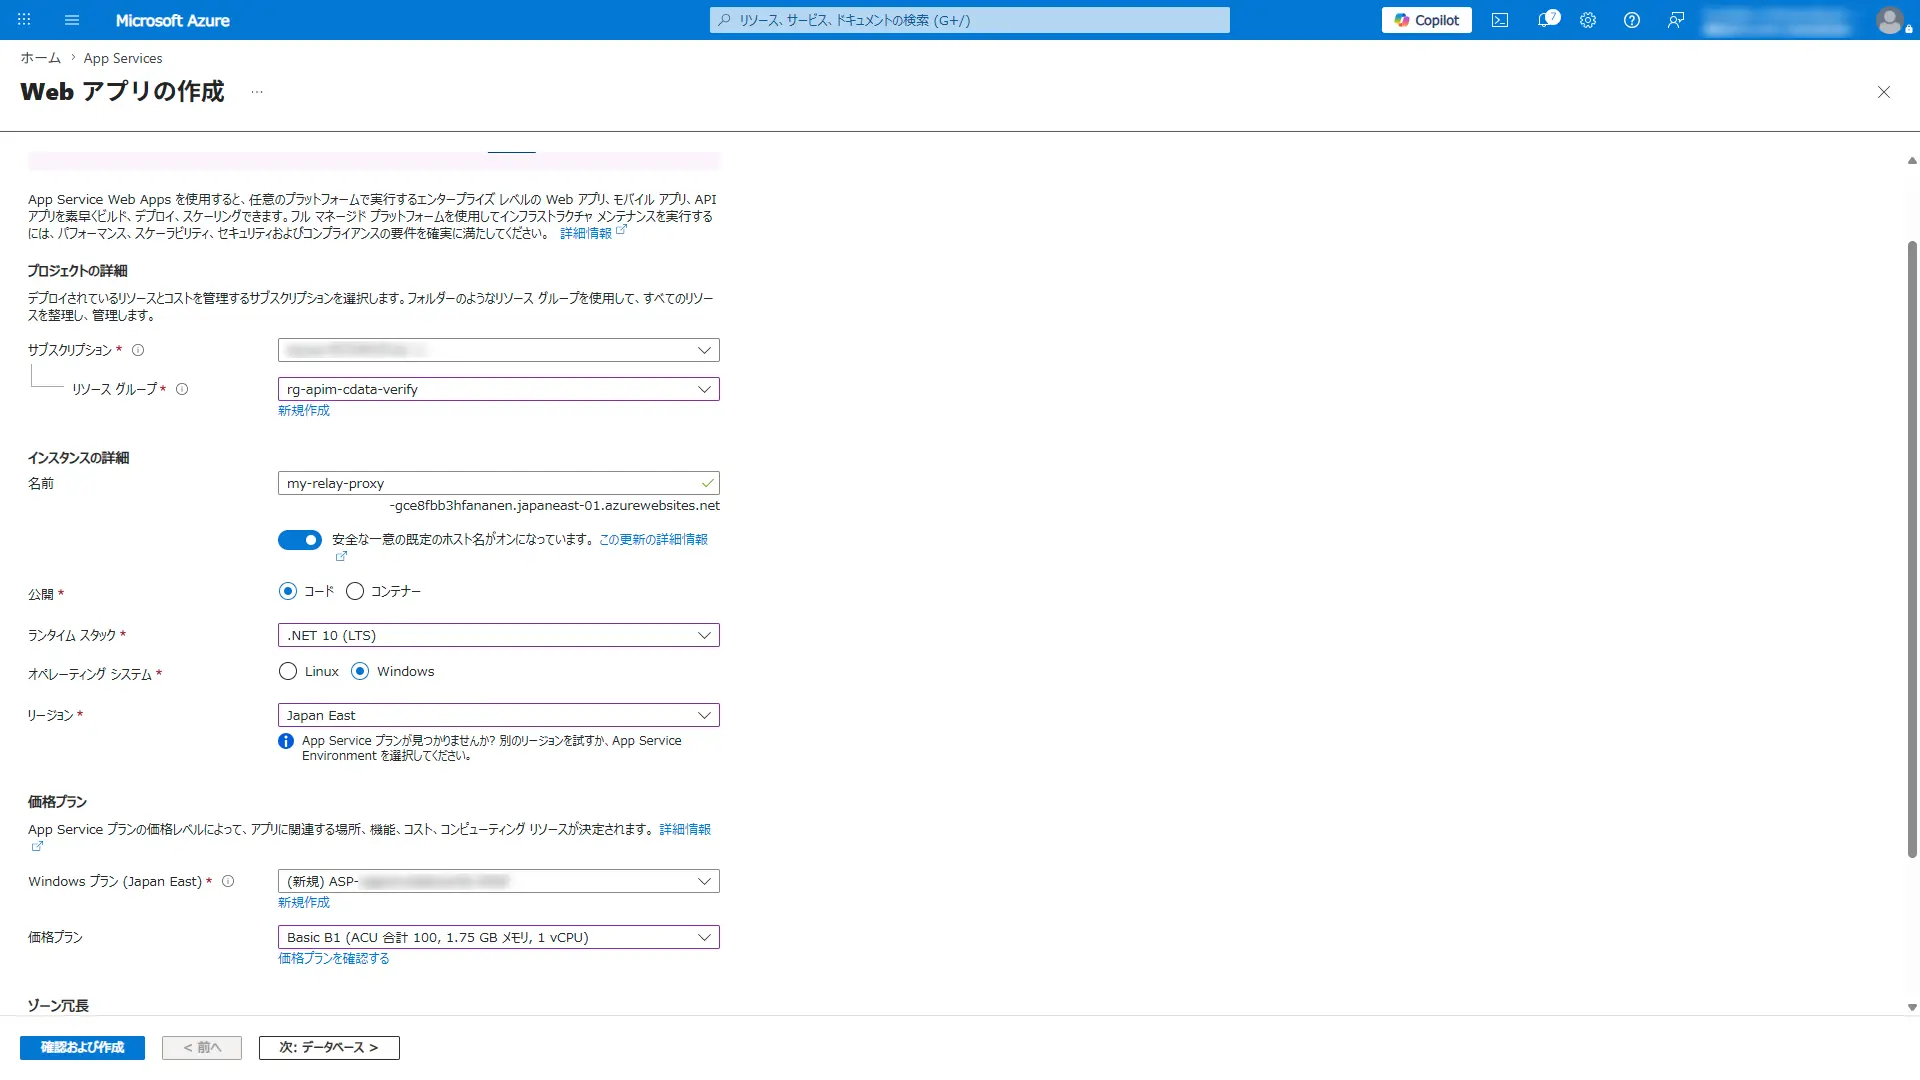Close the Web app creation blade
The height and width of the screenshot is (1080, 1920).
pyautogui.click(x=1884, y=92)
